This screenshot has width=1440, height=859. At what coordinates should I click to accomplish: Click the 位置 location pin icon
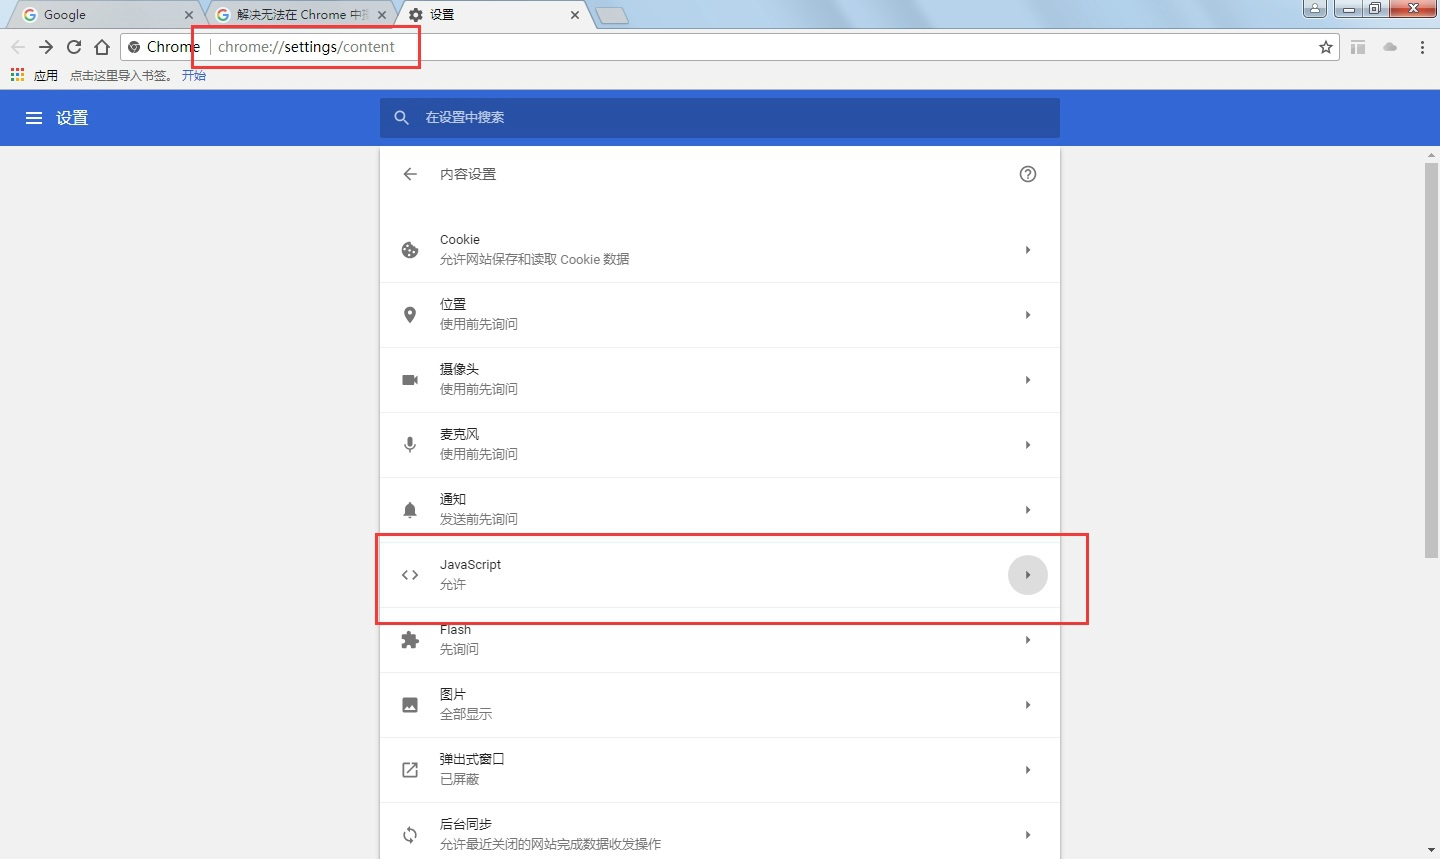[410, 315]
